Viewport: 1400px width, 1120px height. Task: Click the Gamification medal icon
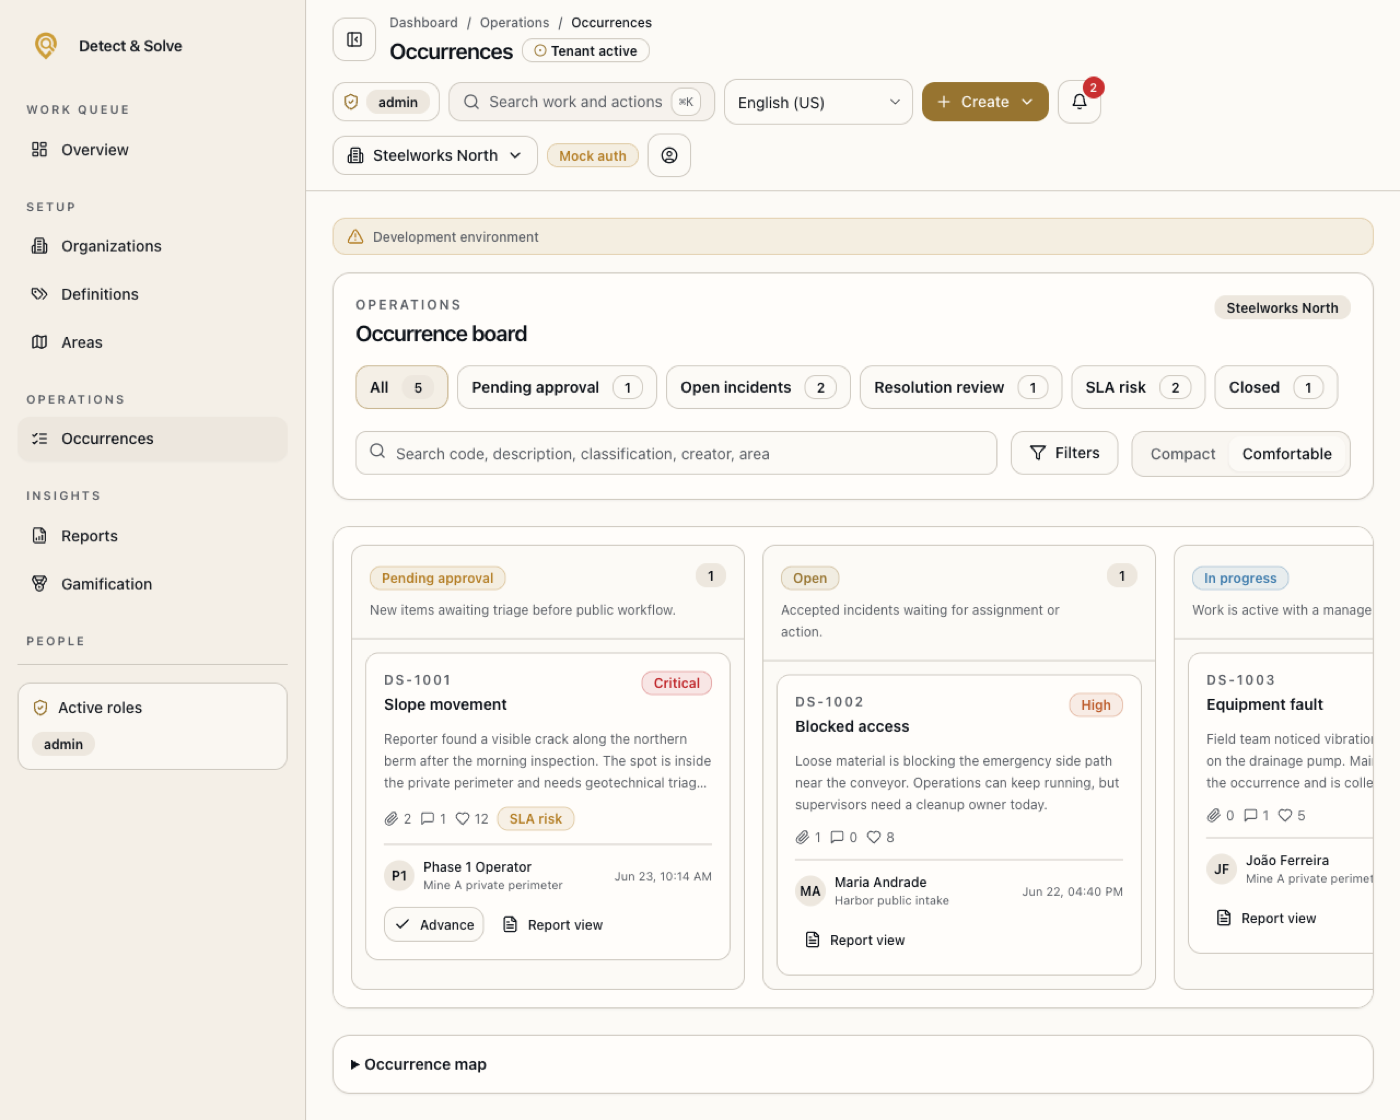39,583
